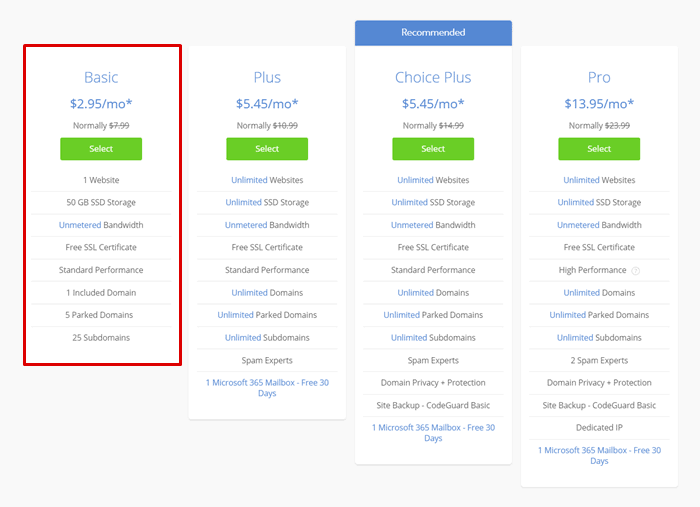
Task: Click Spam Experts in Plus plan
Action: [267, 360]
